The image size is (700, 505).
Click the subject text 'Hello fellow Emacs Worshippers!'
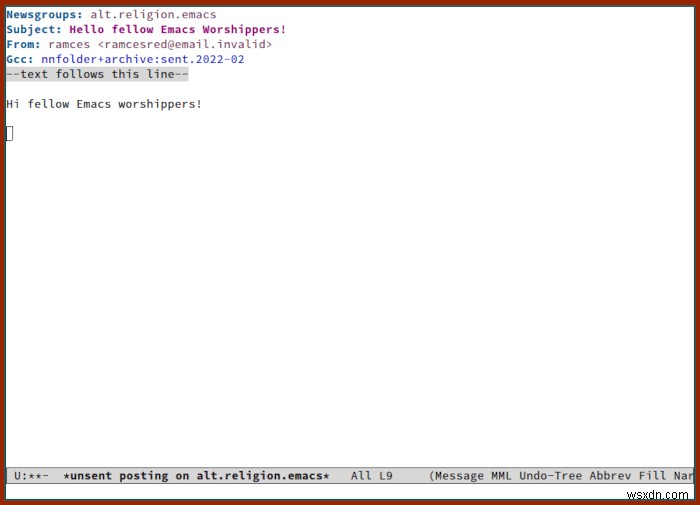[x=177, y=29]
